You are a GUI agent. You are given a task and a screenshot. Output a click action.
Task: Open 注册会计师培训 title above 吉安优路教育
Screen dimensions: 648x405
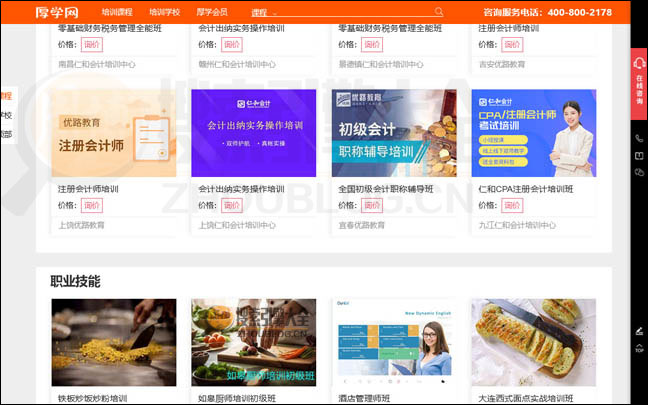click(x=509, y=29)
